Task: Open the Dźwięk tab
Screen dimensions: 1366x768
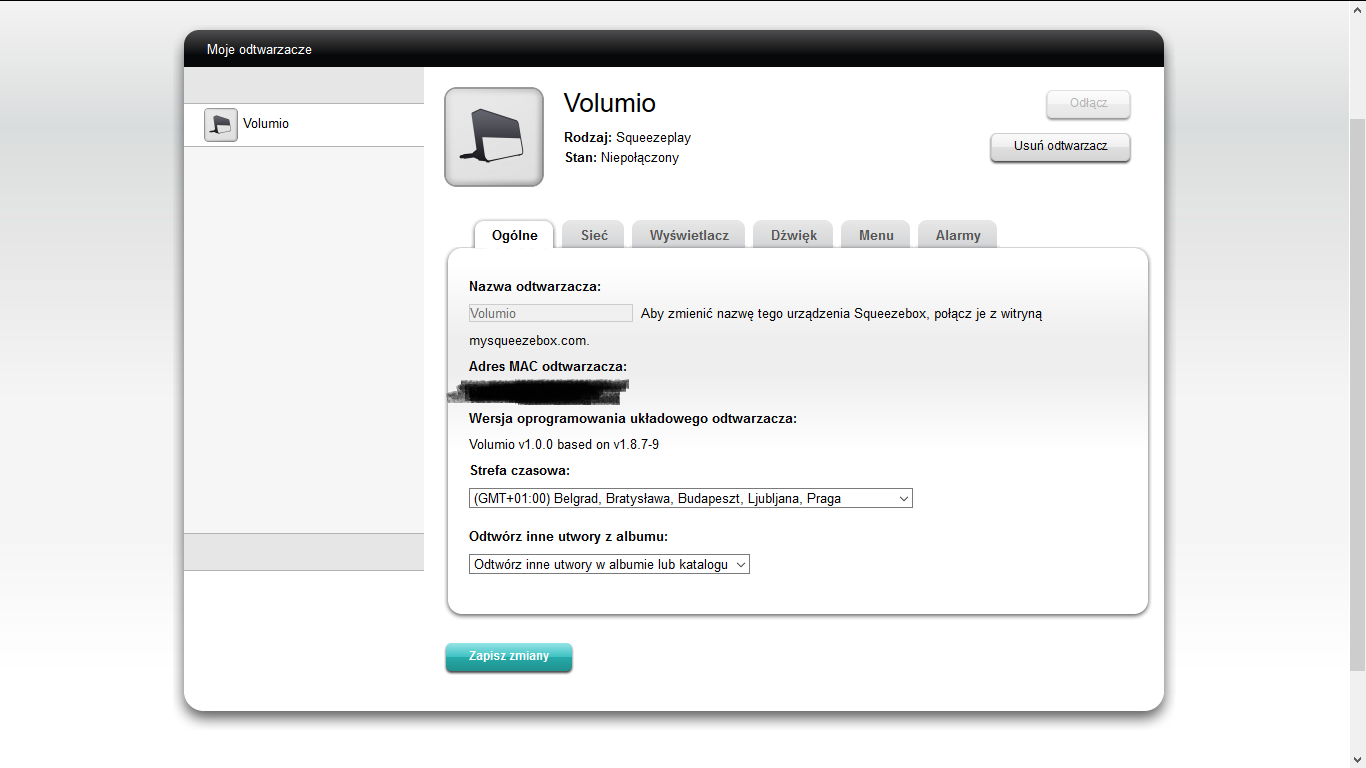Action: pos(794,235)
